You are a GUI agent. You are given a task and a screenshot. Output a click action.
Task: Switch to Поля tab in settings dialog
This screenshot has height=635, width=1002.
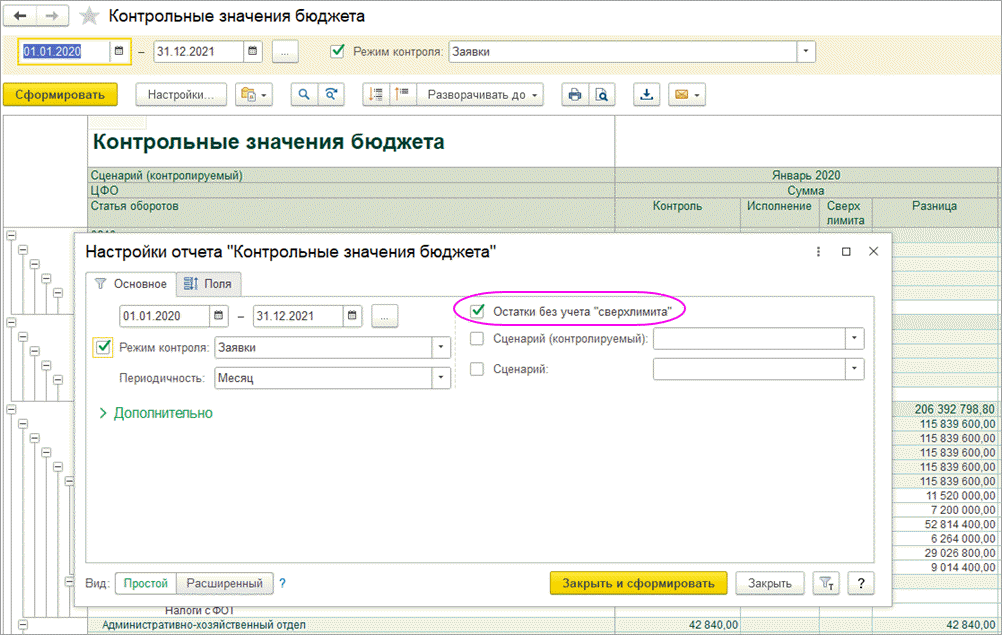click(x=208, y=284)
